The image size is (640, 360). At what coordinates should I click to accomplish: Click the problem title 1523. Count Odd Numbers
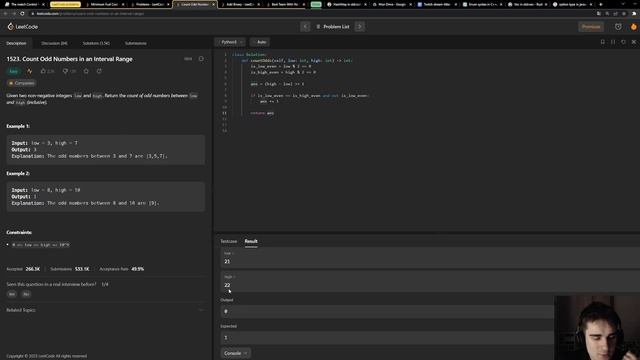pos(69,59)
